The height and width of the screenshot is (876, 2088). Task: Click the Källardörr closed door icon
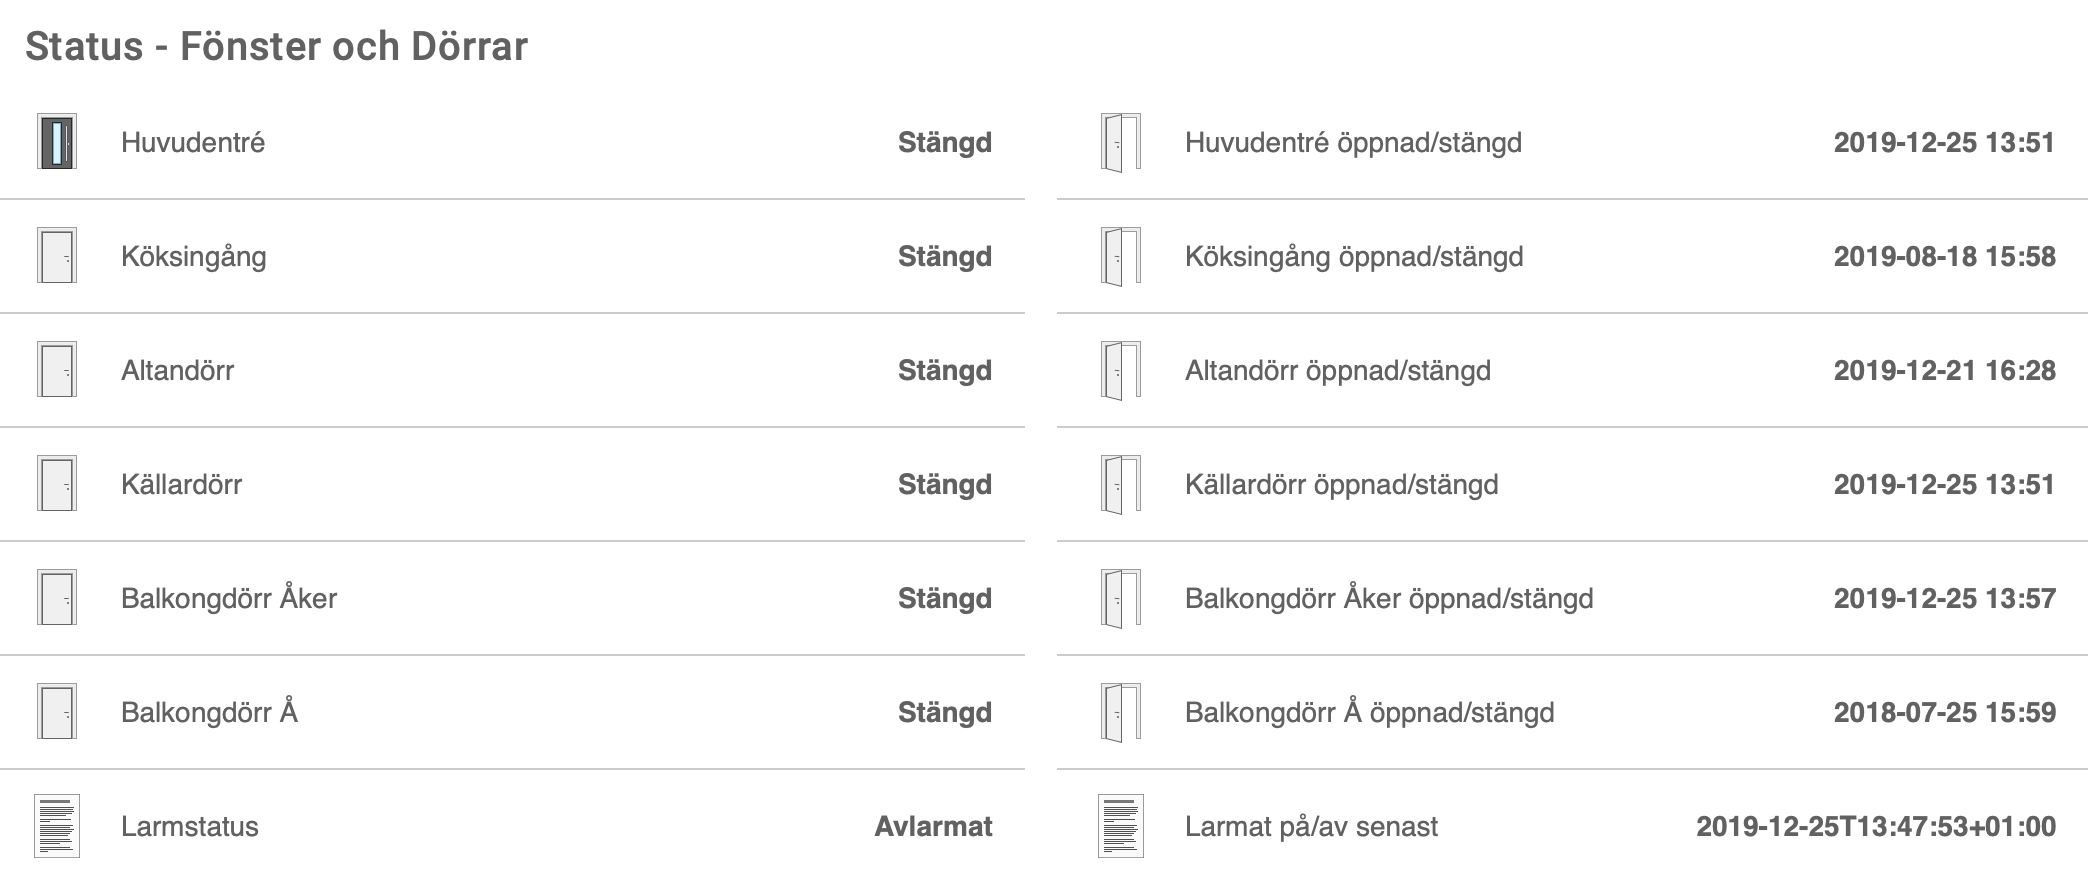(57, 484)
